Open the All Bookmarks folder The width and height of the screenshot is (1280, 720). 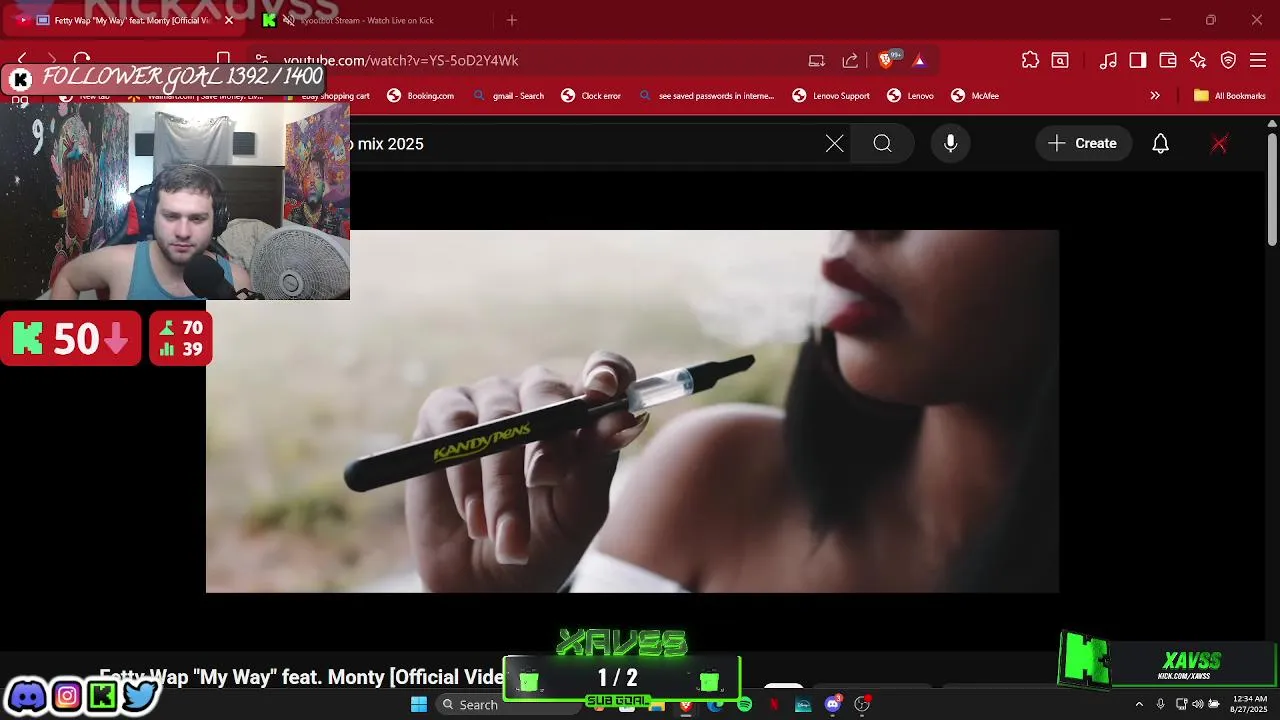pyautogui.click(x=1230, y=96)
